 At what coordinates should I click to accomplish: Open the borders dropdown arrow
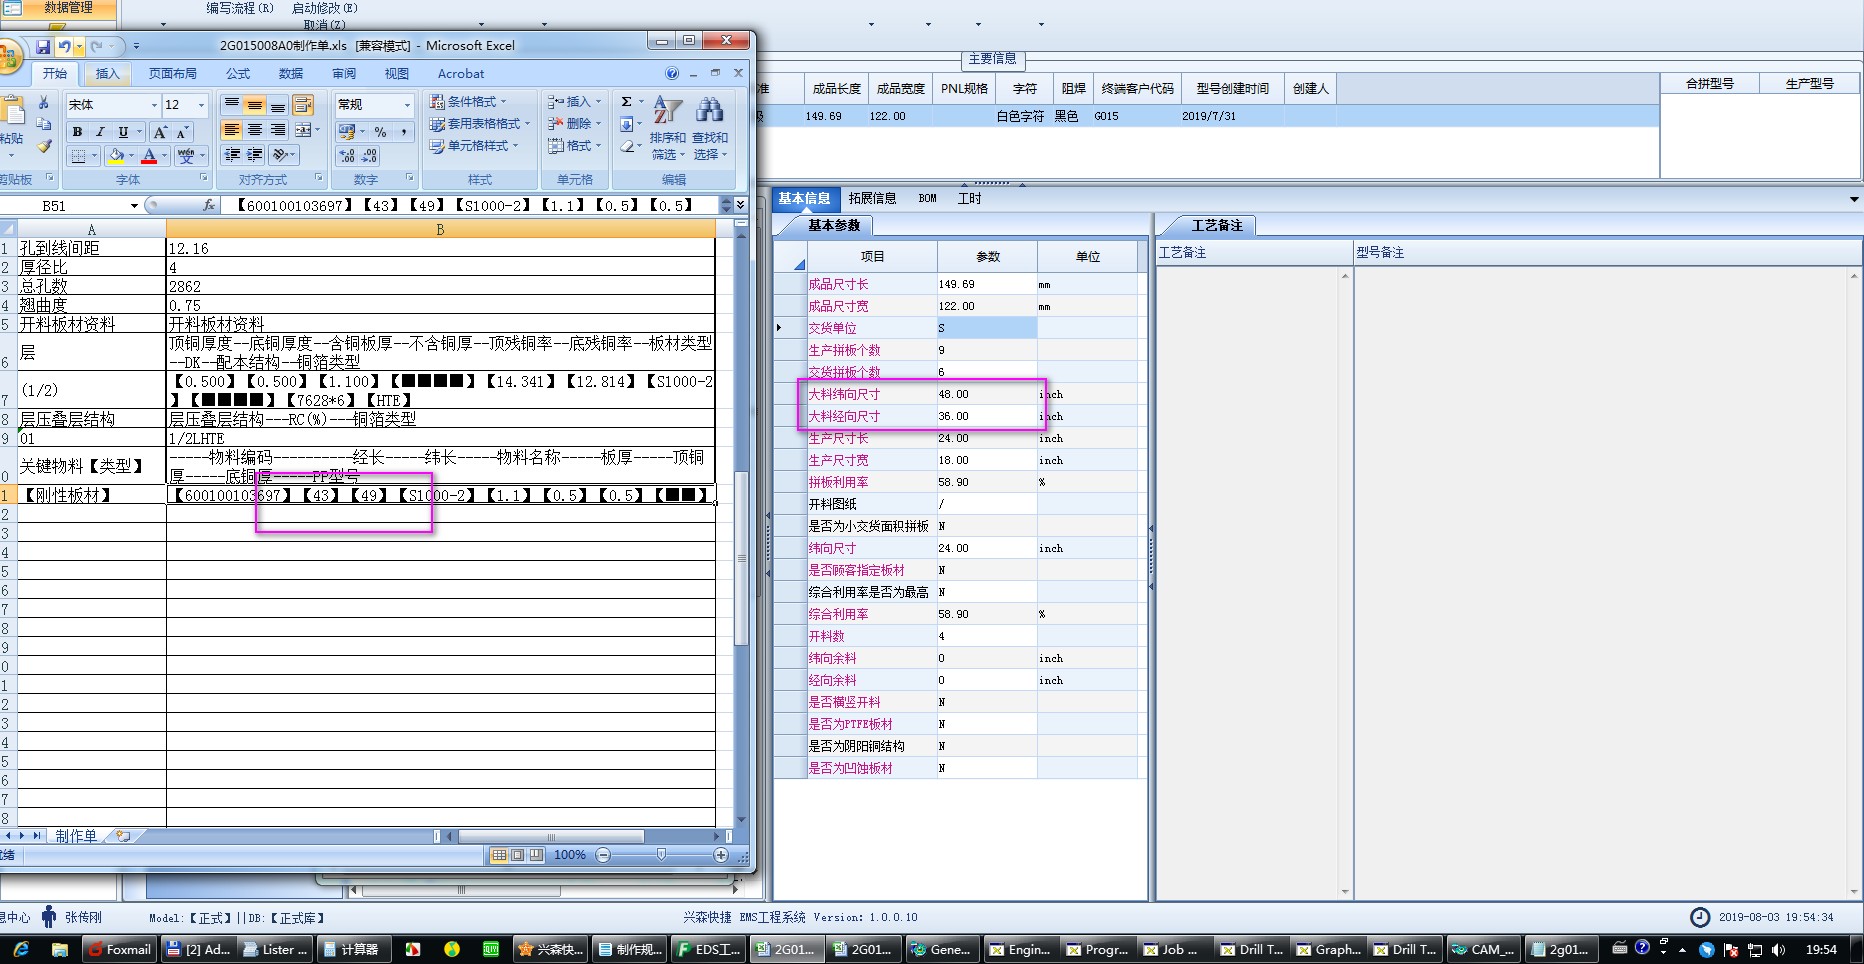click(94, 156)
